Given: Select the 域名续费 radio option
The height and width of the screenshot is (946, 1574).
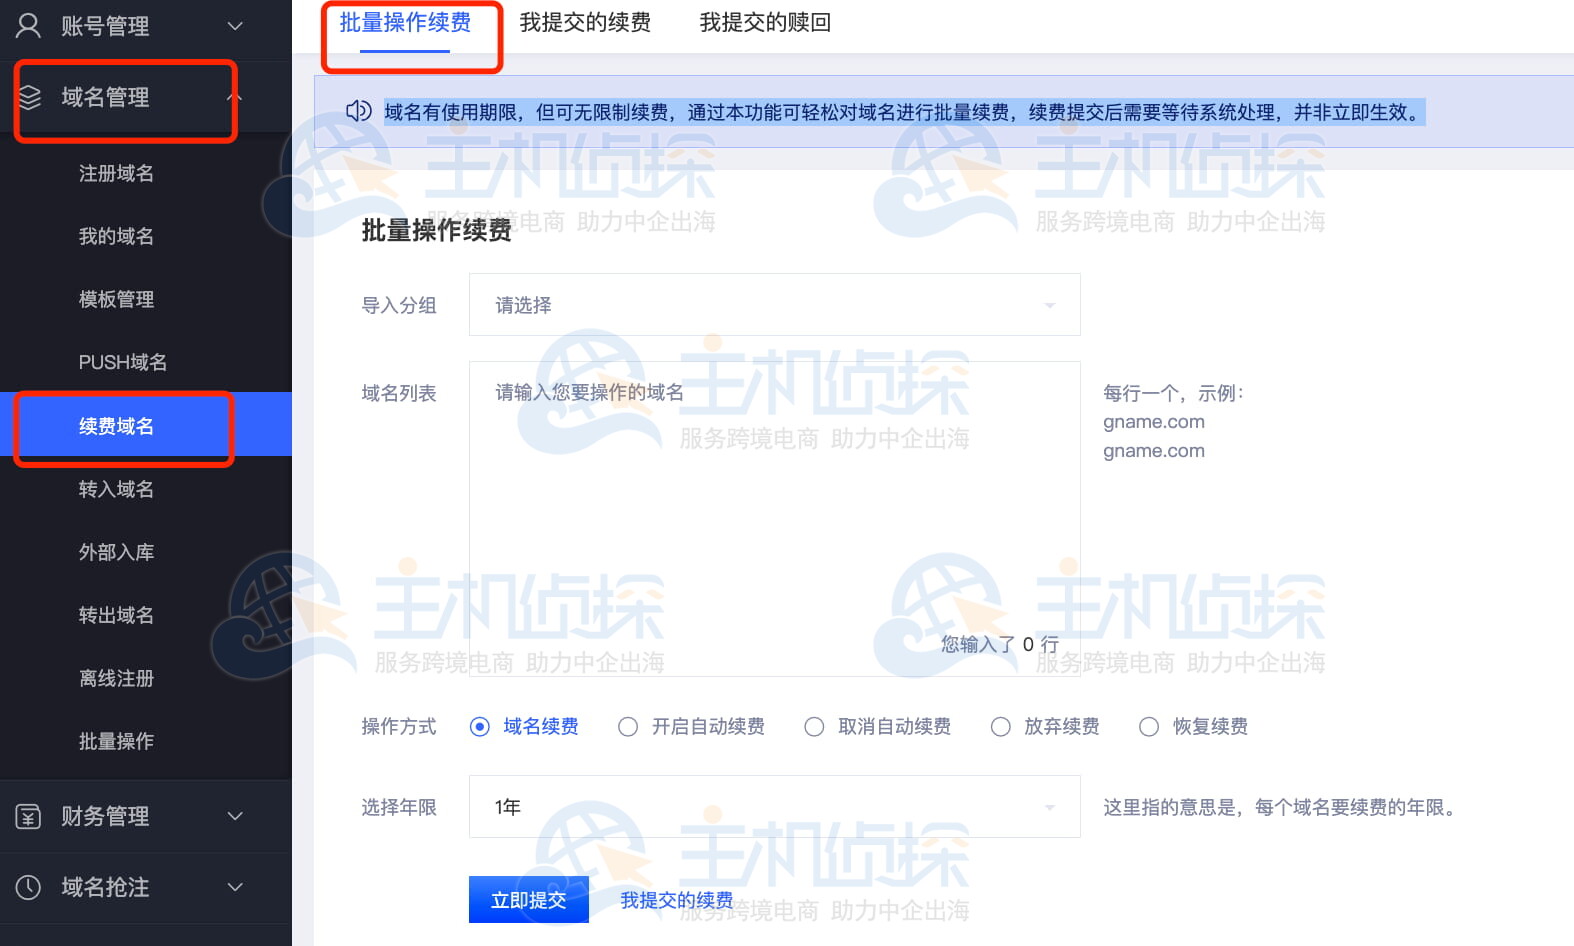Looking at the screenshot, I should coord(480,727).
